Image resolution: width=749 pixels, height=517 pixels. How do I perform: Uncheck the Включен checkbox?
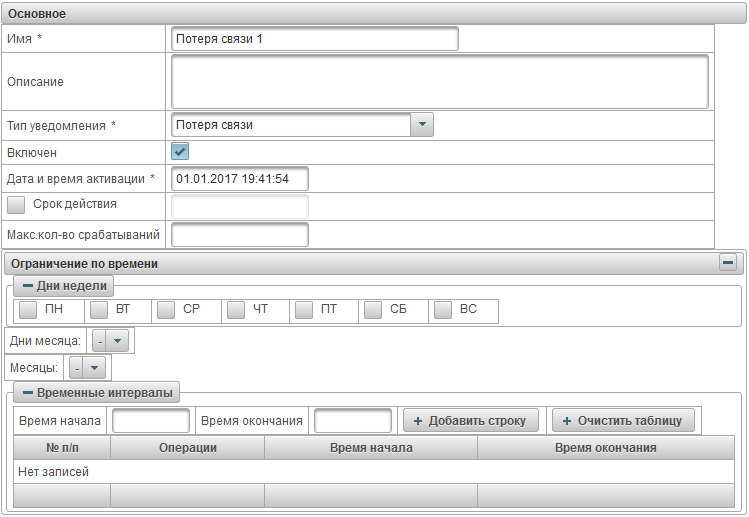click(181, 152)
